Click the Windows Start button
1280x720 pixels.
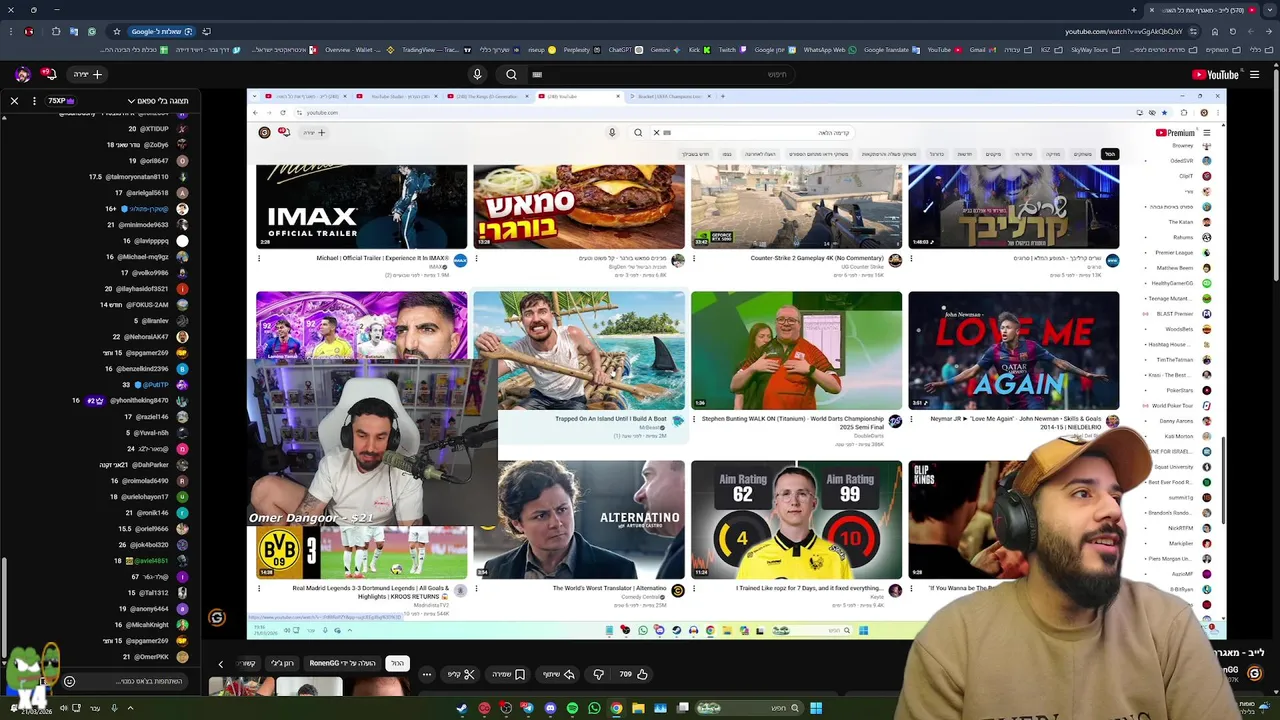point(816,708)
